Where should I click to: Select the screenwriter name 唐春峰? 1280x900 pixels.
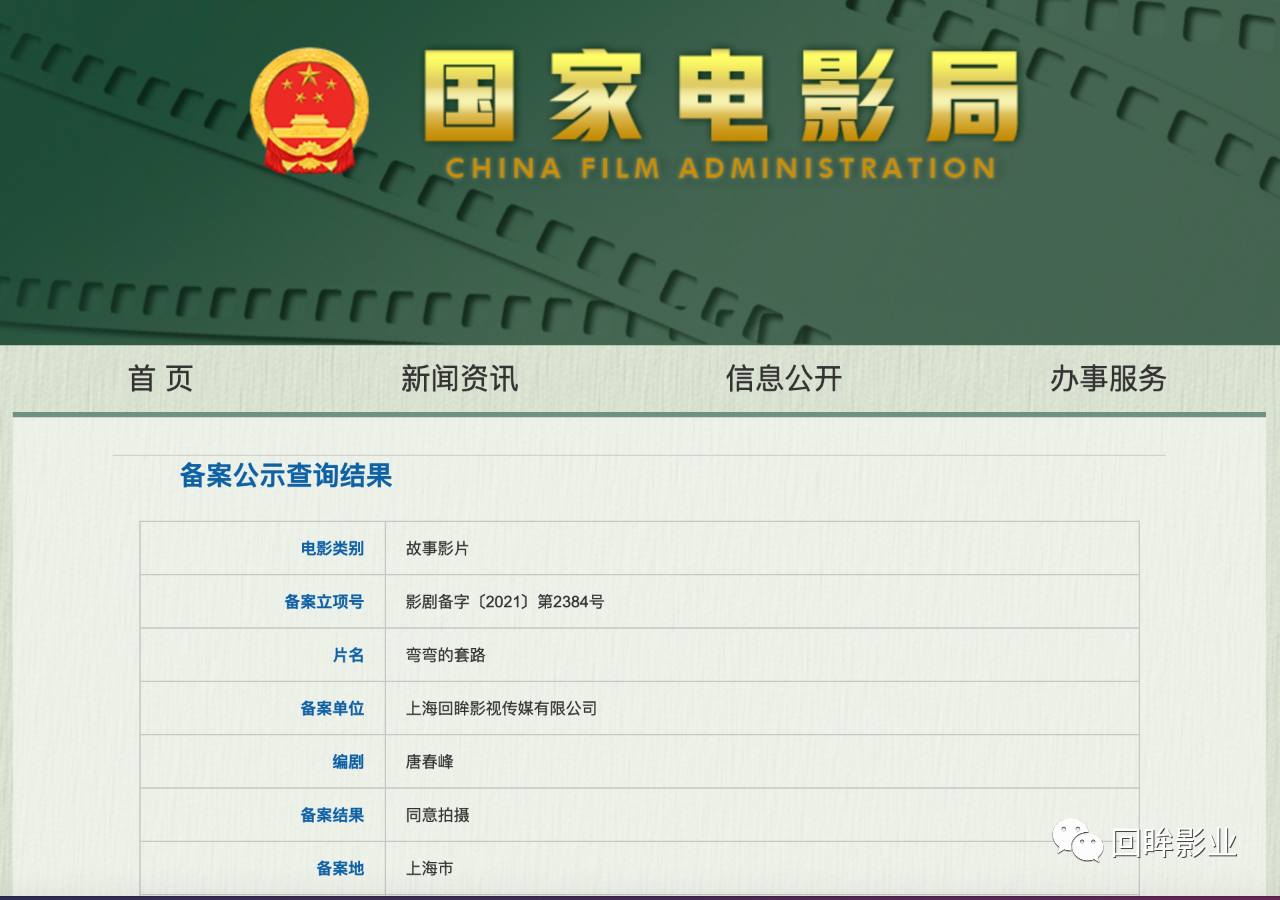coord(429,762)
